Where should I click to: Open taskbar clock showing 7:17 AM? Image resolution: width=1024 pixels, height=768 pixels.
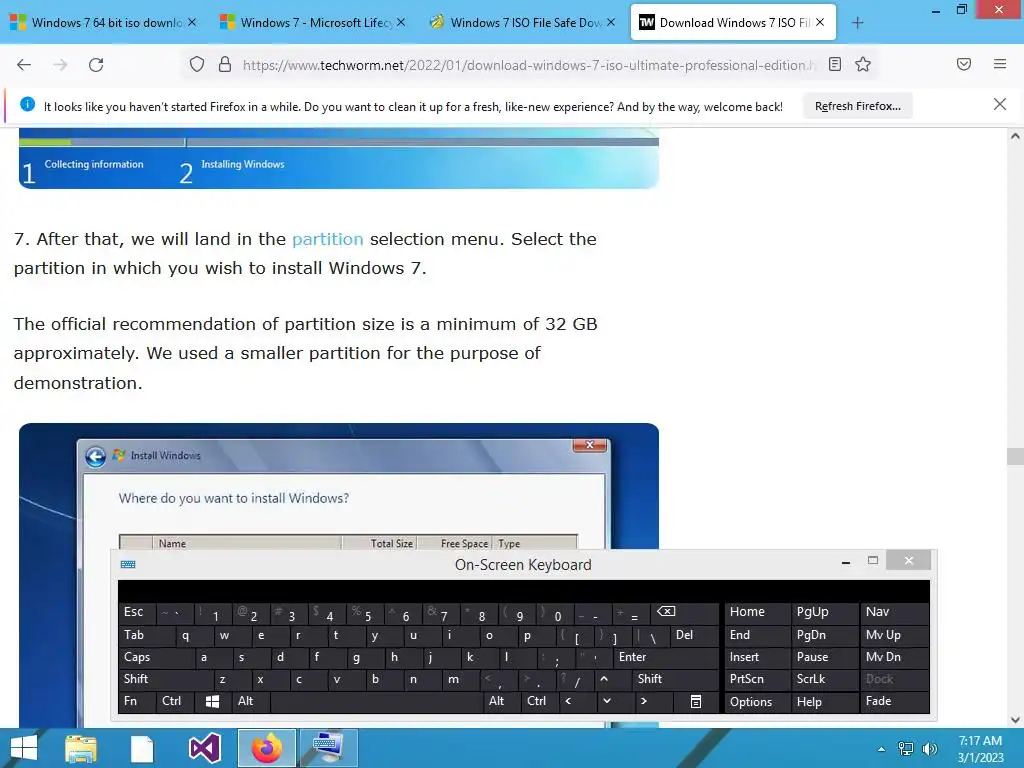[980, 749]
